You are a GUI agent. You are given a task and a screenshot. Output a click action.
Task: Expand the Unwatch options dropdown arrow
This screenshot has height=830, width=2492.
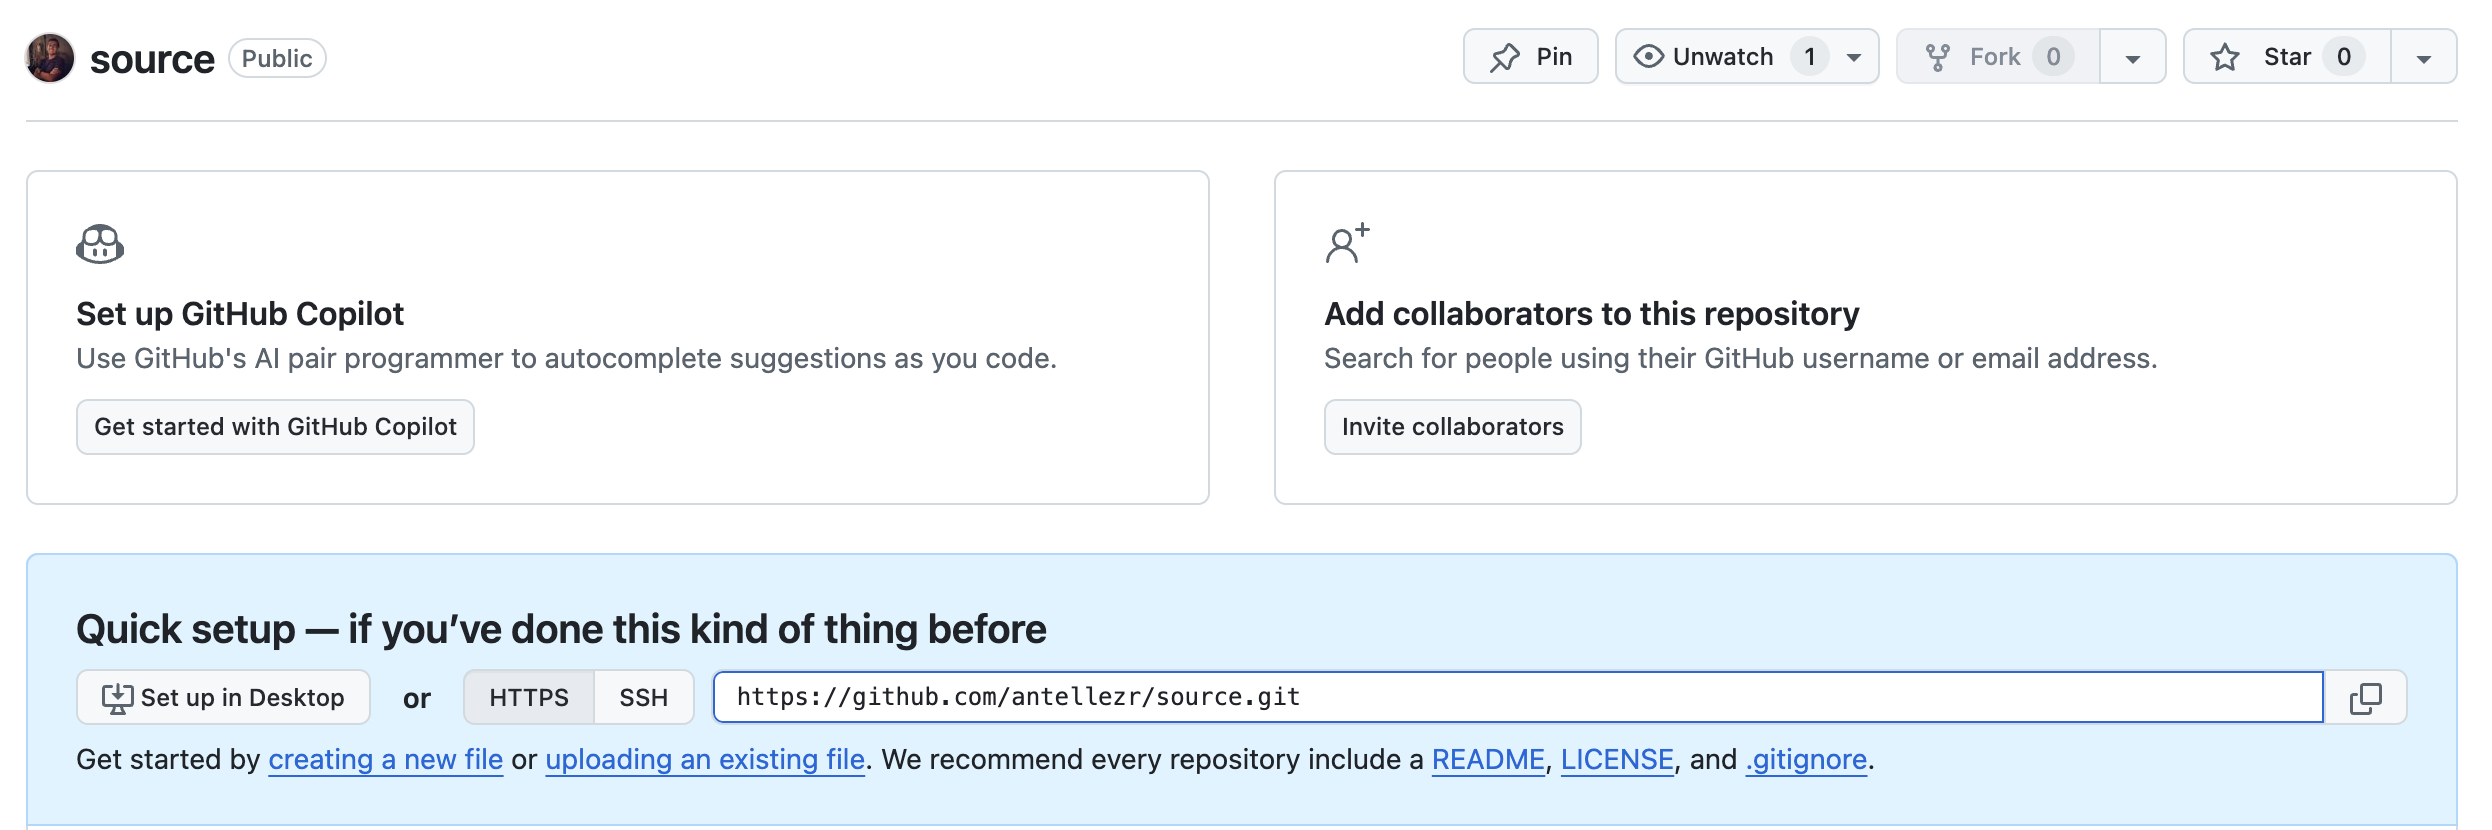1854,57
